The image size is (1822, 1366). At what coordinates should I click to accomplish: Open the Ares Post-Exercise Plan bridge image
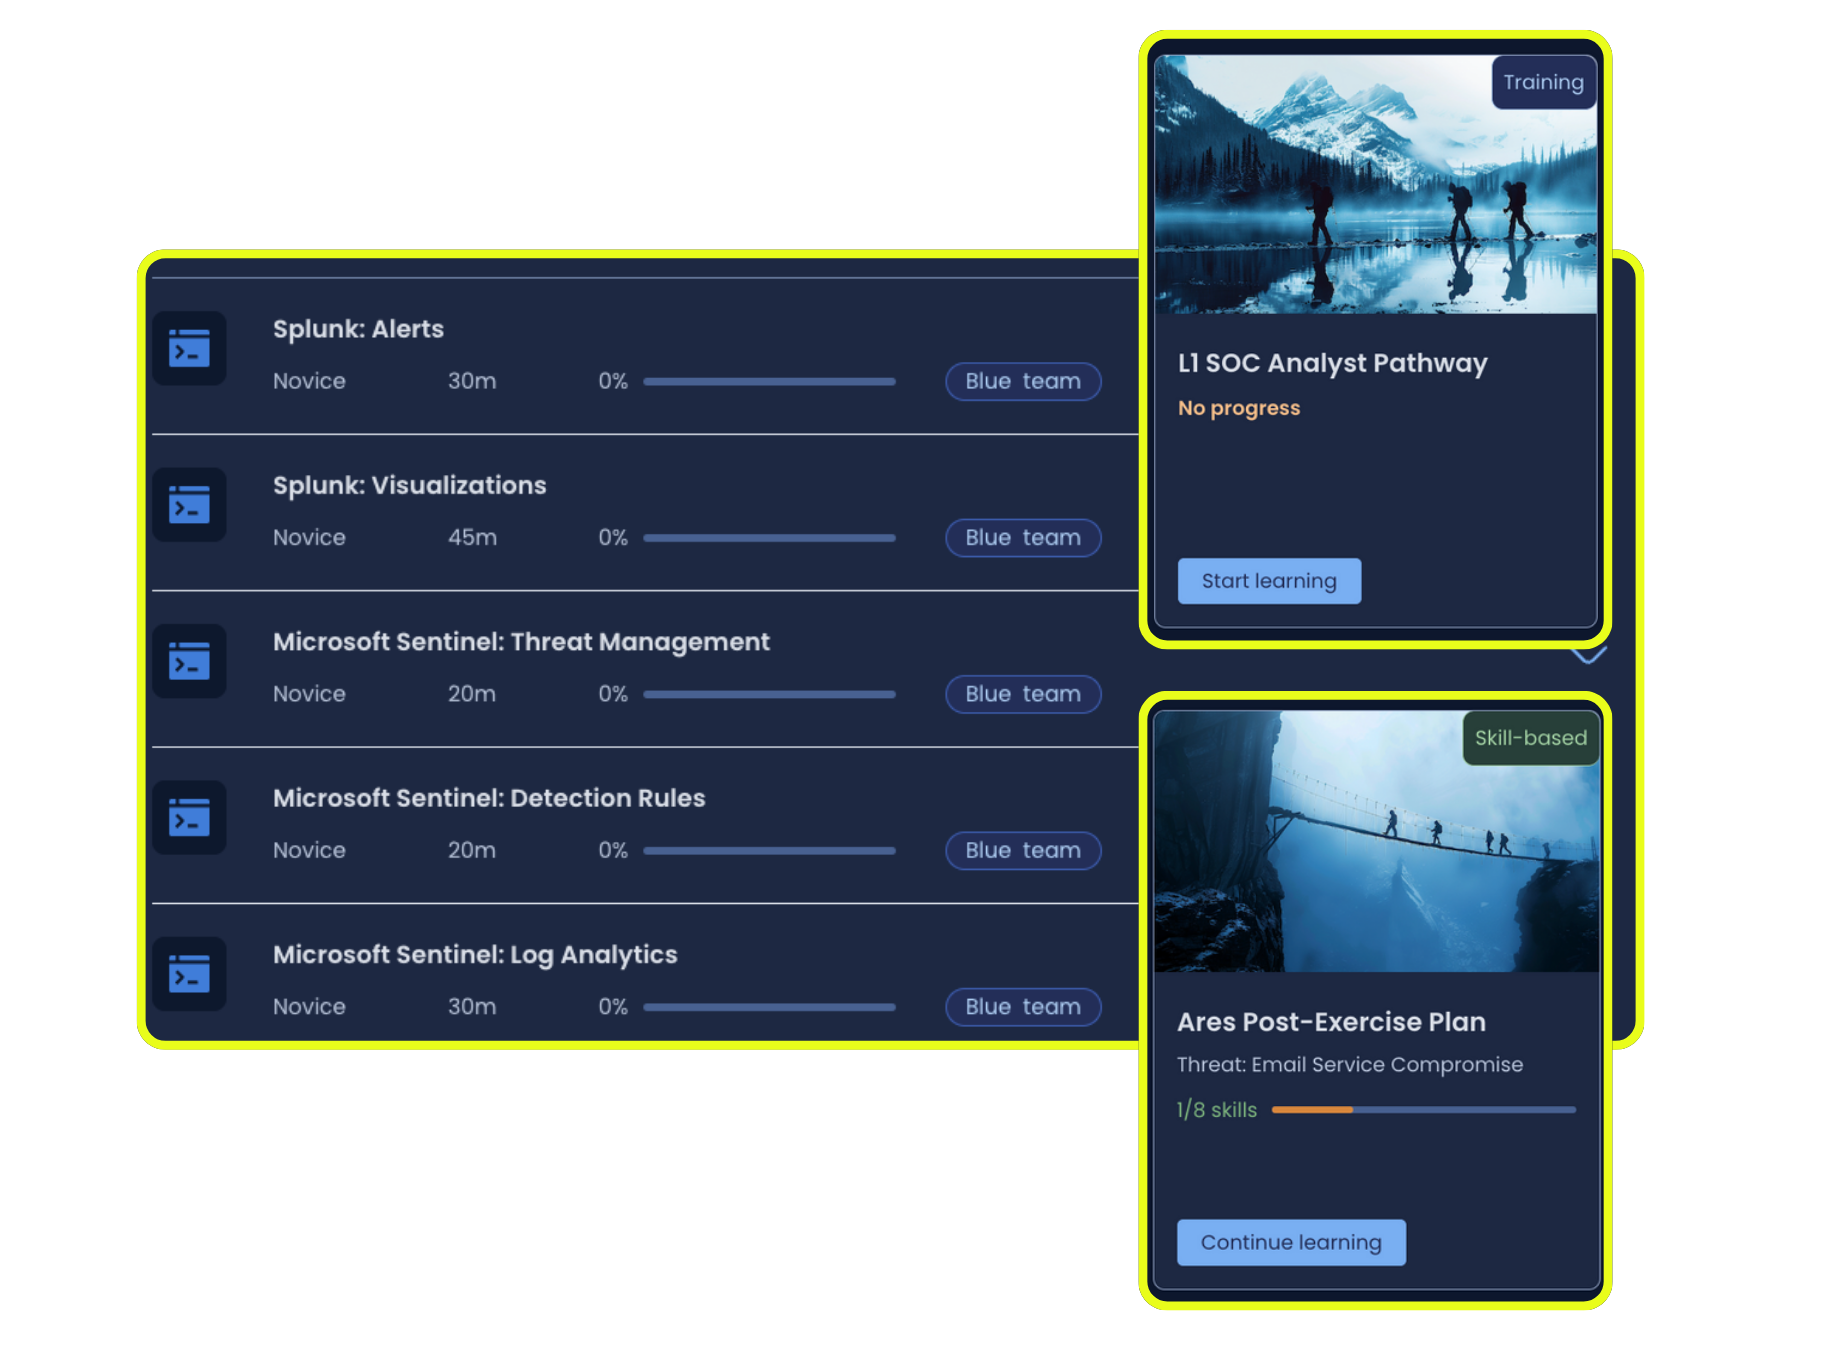(1376, 841)
